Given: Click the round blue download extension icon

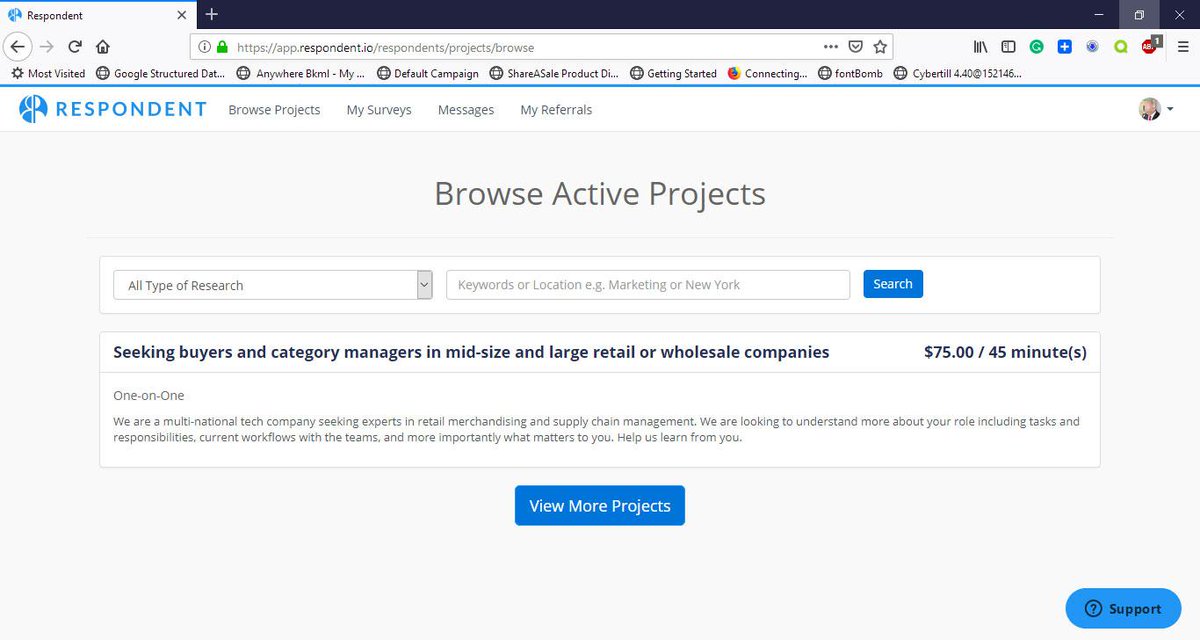Looking at the screenshot, I should click(1093, 46).
